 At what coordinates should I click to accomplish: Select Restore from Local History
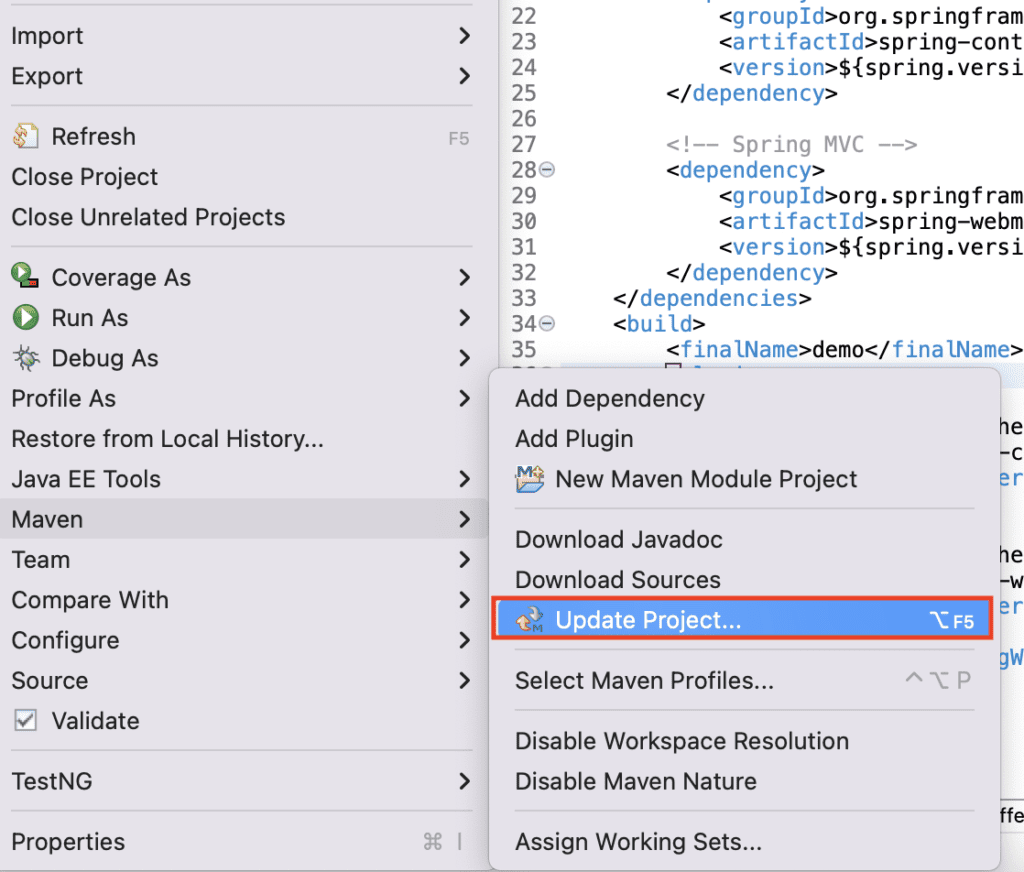click(x=242, y=439)
